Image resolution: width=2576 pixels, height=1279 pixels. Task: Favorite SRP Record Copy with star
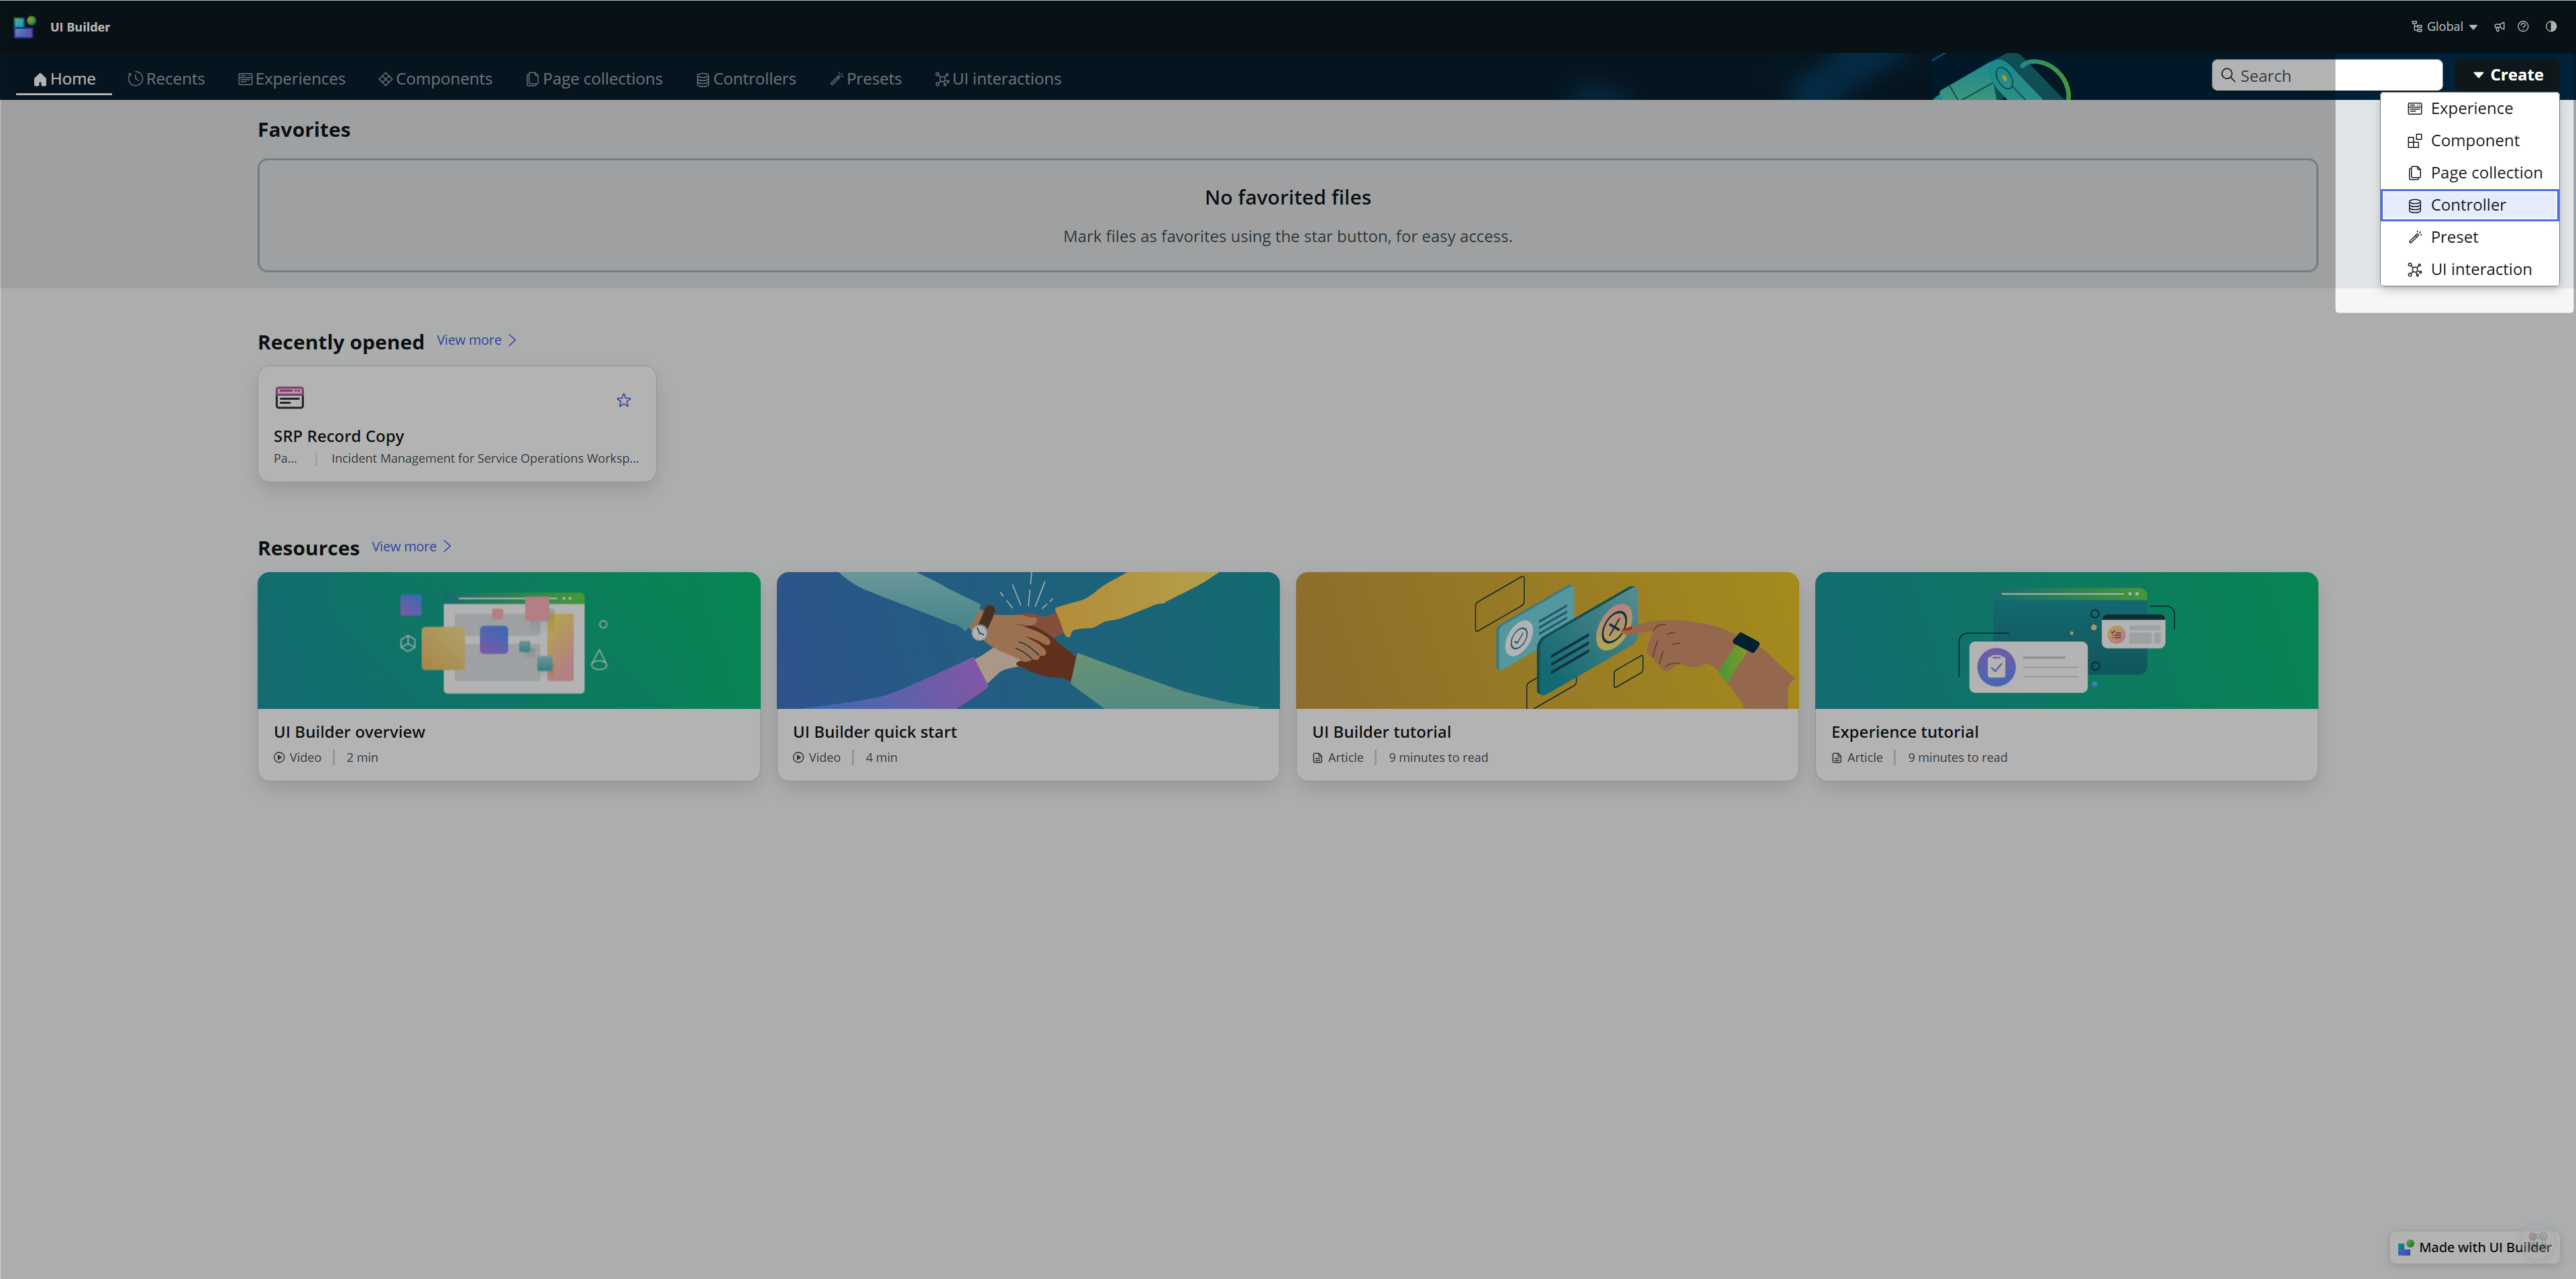coord(623,400)
